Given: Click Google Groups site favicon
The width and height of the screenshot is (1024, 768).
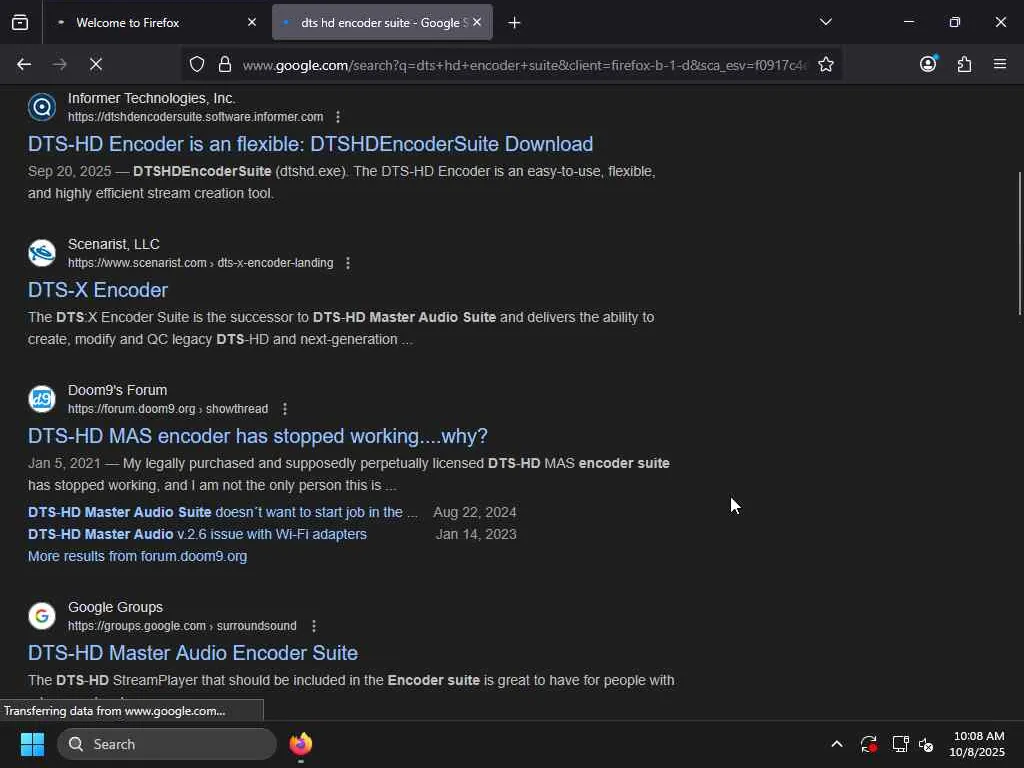Looking at the screenshot, I should pyautogui.click(x=42, y=616).
